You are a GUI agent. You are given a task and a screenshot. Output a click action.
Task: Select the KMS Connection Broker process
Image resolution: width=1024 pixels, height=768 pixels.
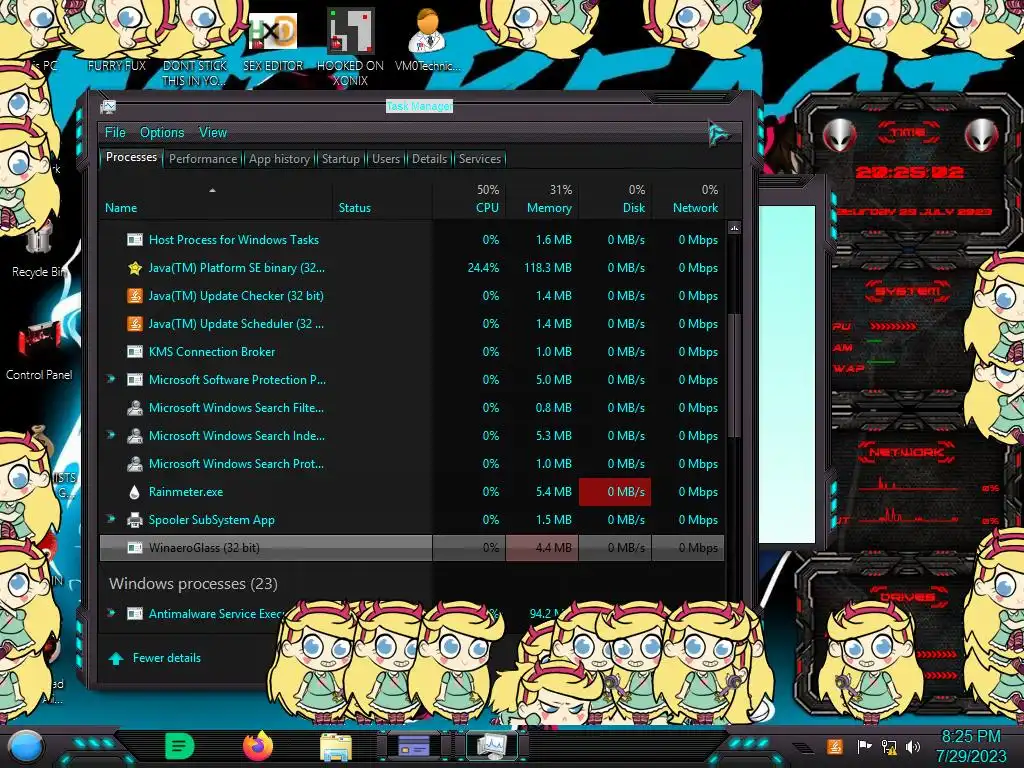pos(212,351)
